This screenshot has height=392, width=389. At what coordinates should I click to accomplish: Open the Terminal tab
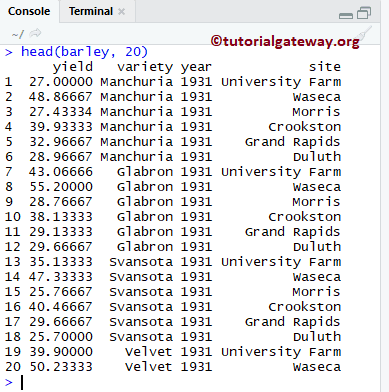point(91,11)
